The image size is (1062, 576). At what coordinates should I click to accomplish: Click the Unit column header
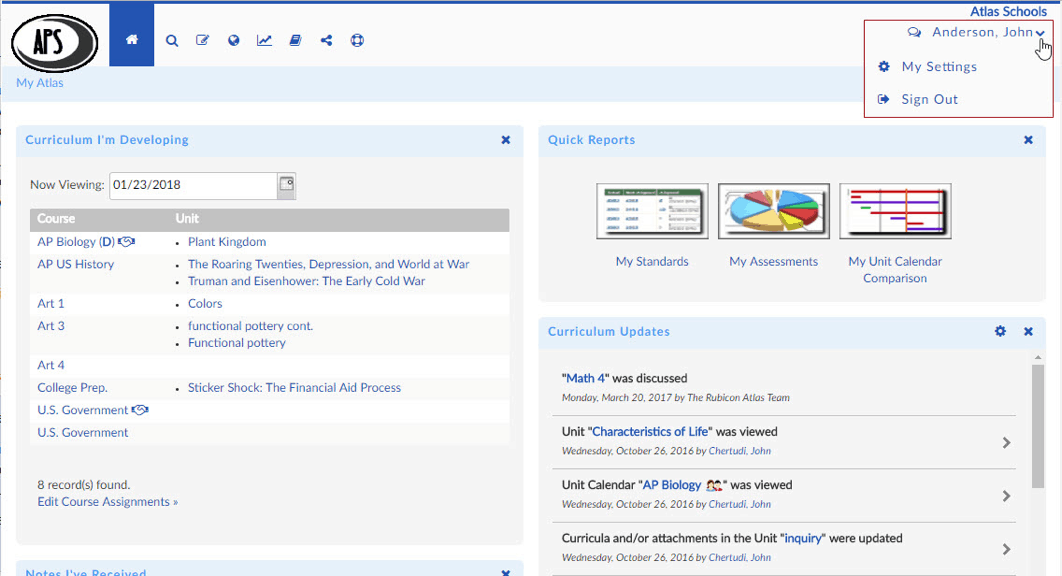[x=187, y=218]
